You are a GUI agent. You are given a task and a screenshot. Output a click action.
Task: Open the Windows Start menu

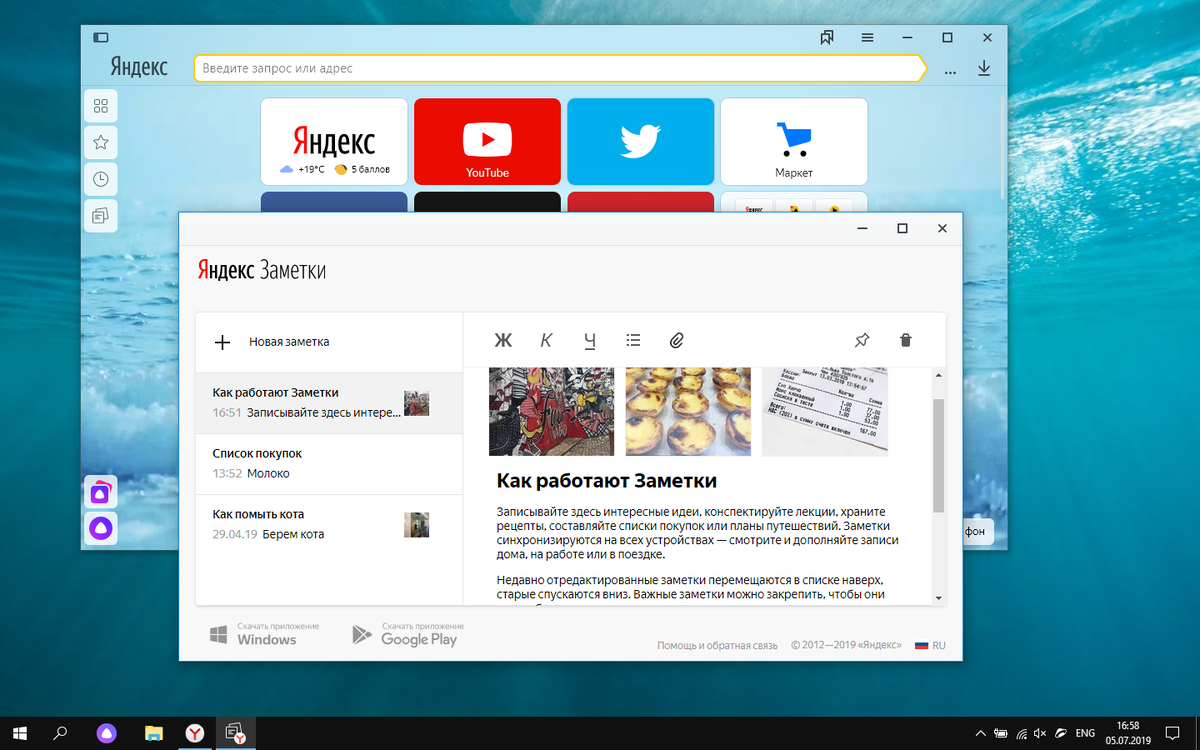tap(19, 733)
